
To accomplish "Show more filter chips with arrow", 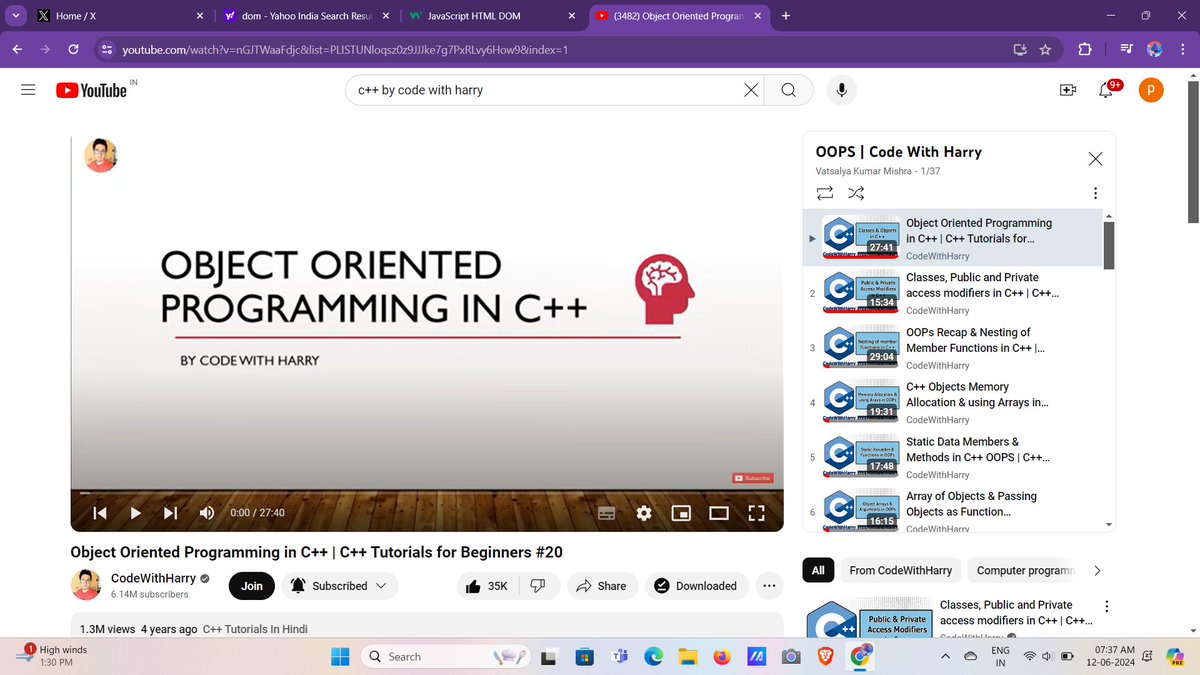I will [1097, 570].
